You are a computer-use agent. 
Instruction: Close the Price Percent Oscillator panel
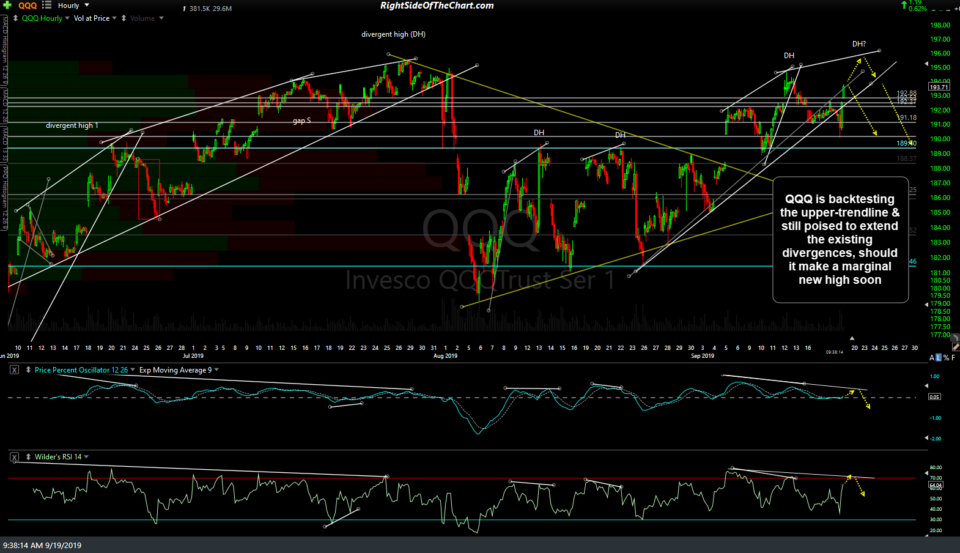pyautogui.click(x=14, y=370)
